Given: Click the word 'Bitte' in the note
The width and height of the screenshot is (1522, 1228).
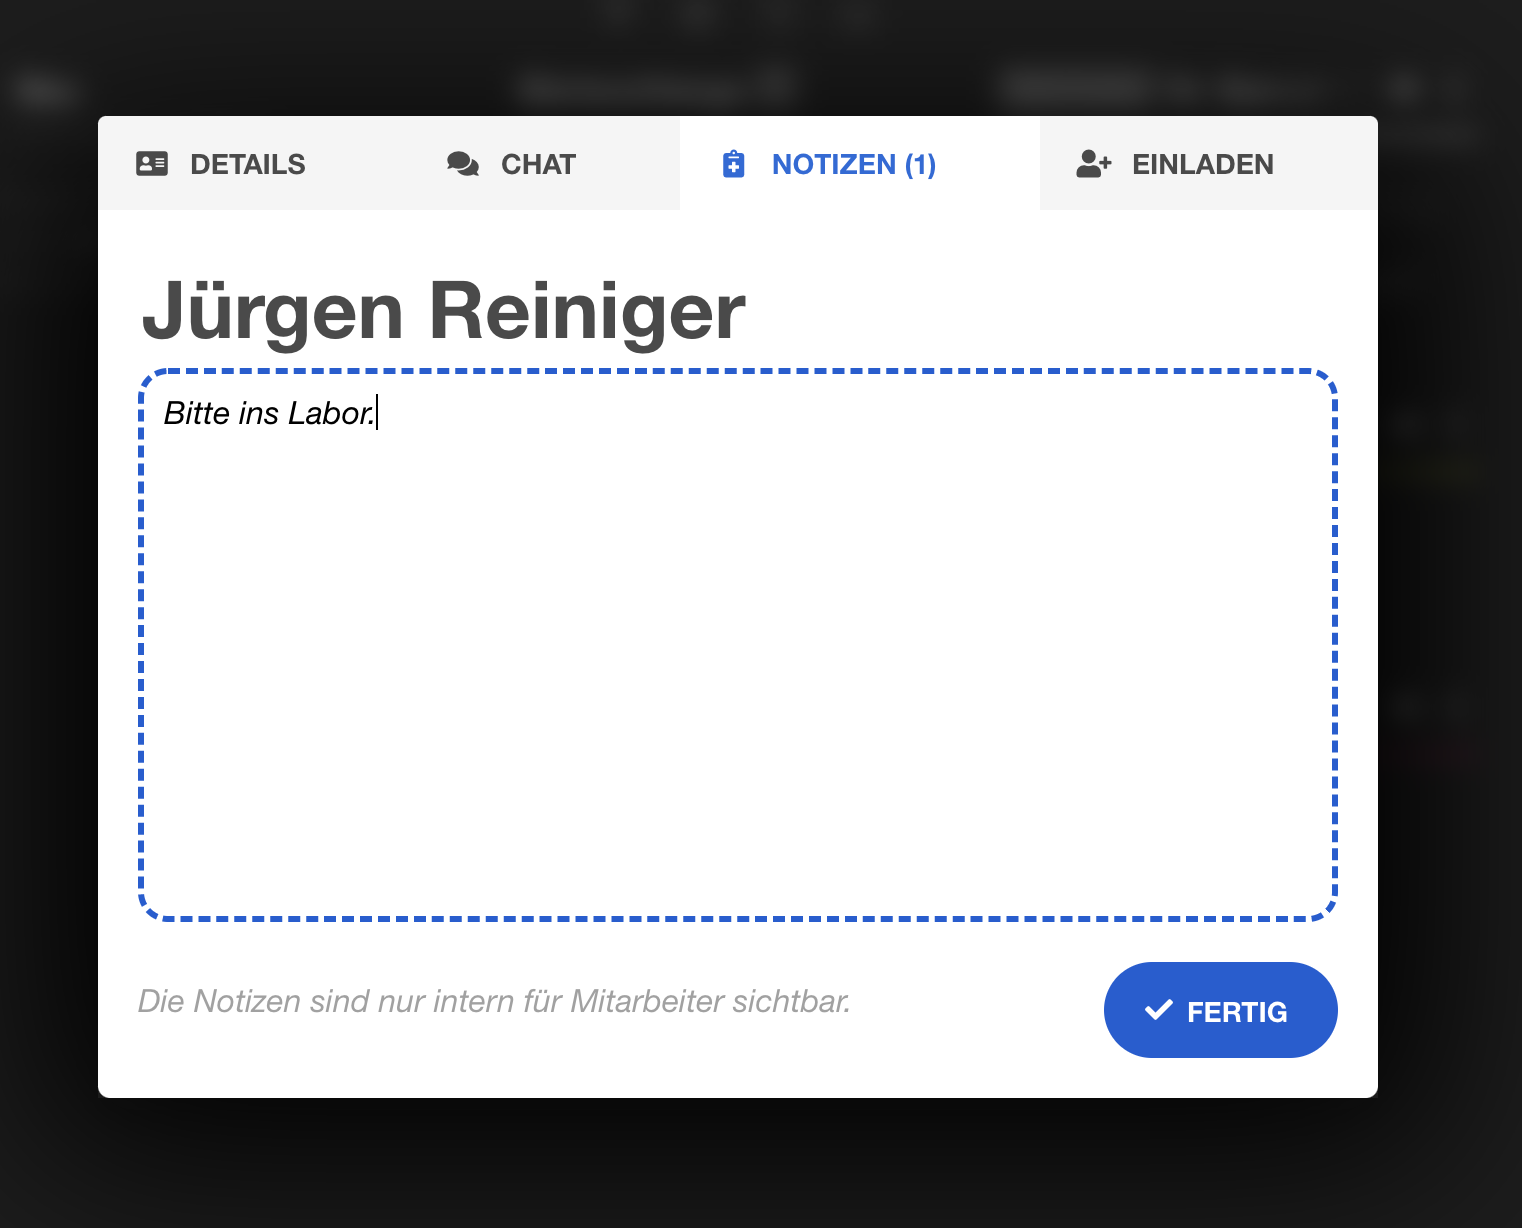Looking at the screenshot, I should pyautogui.click(x=196, y=413).
